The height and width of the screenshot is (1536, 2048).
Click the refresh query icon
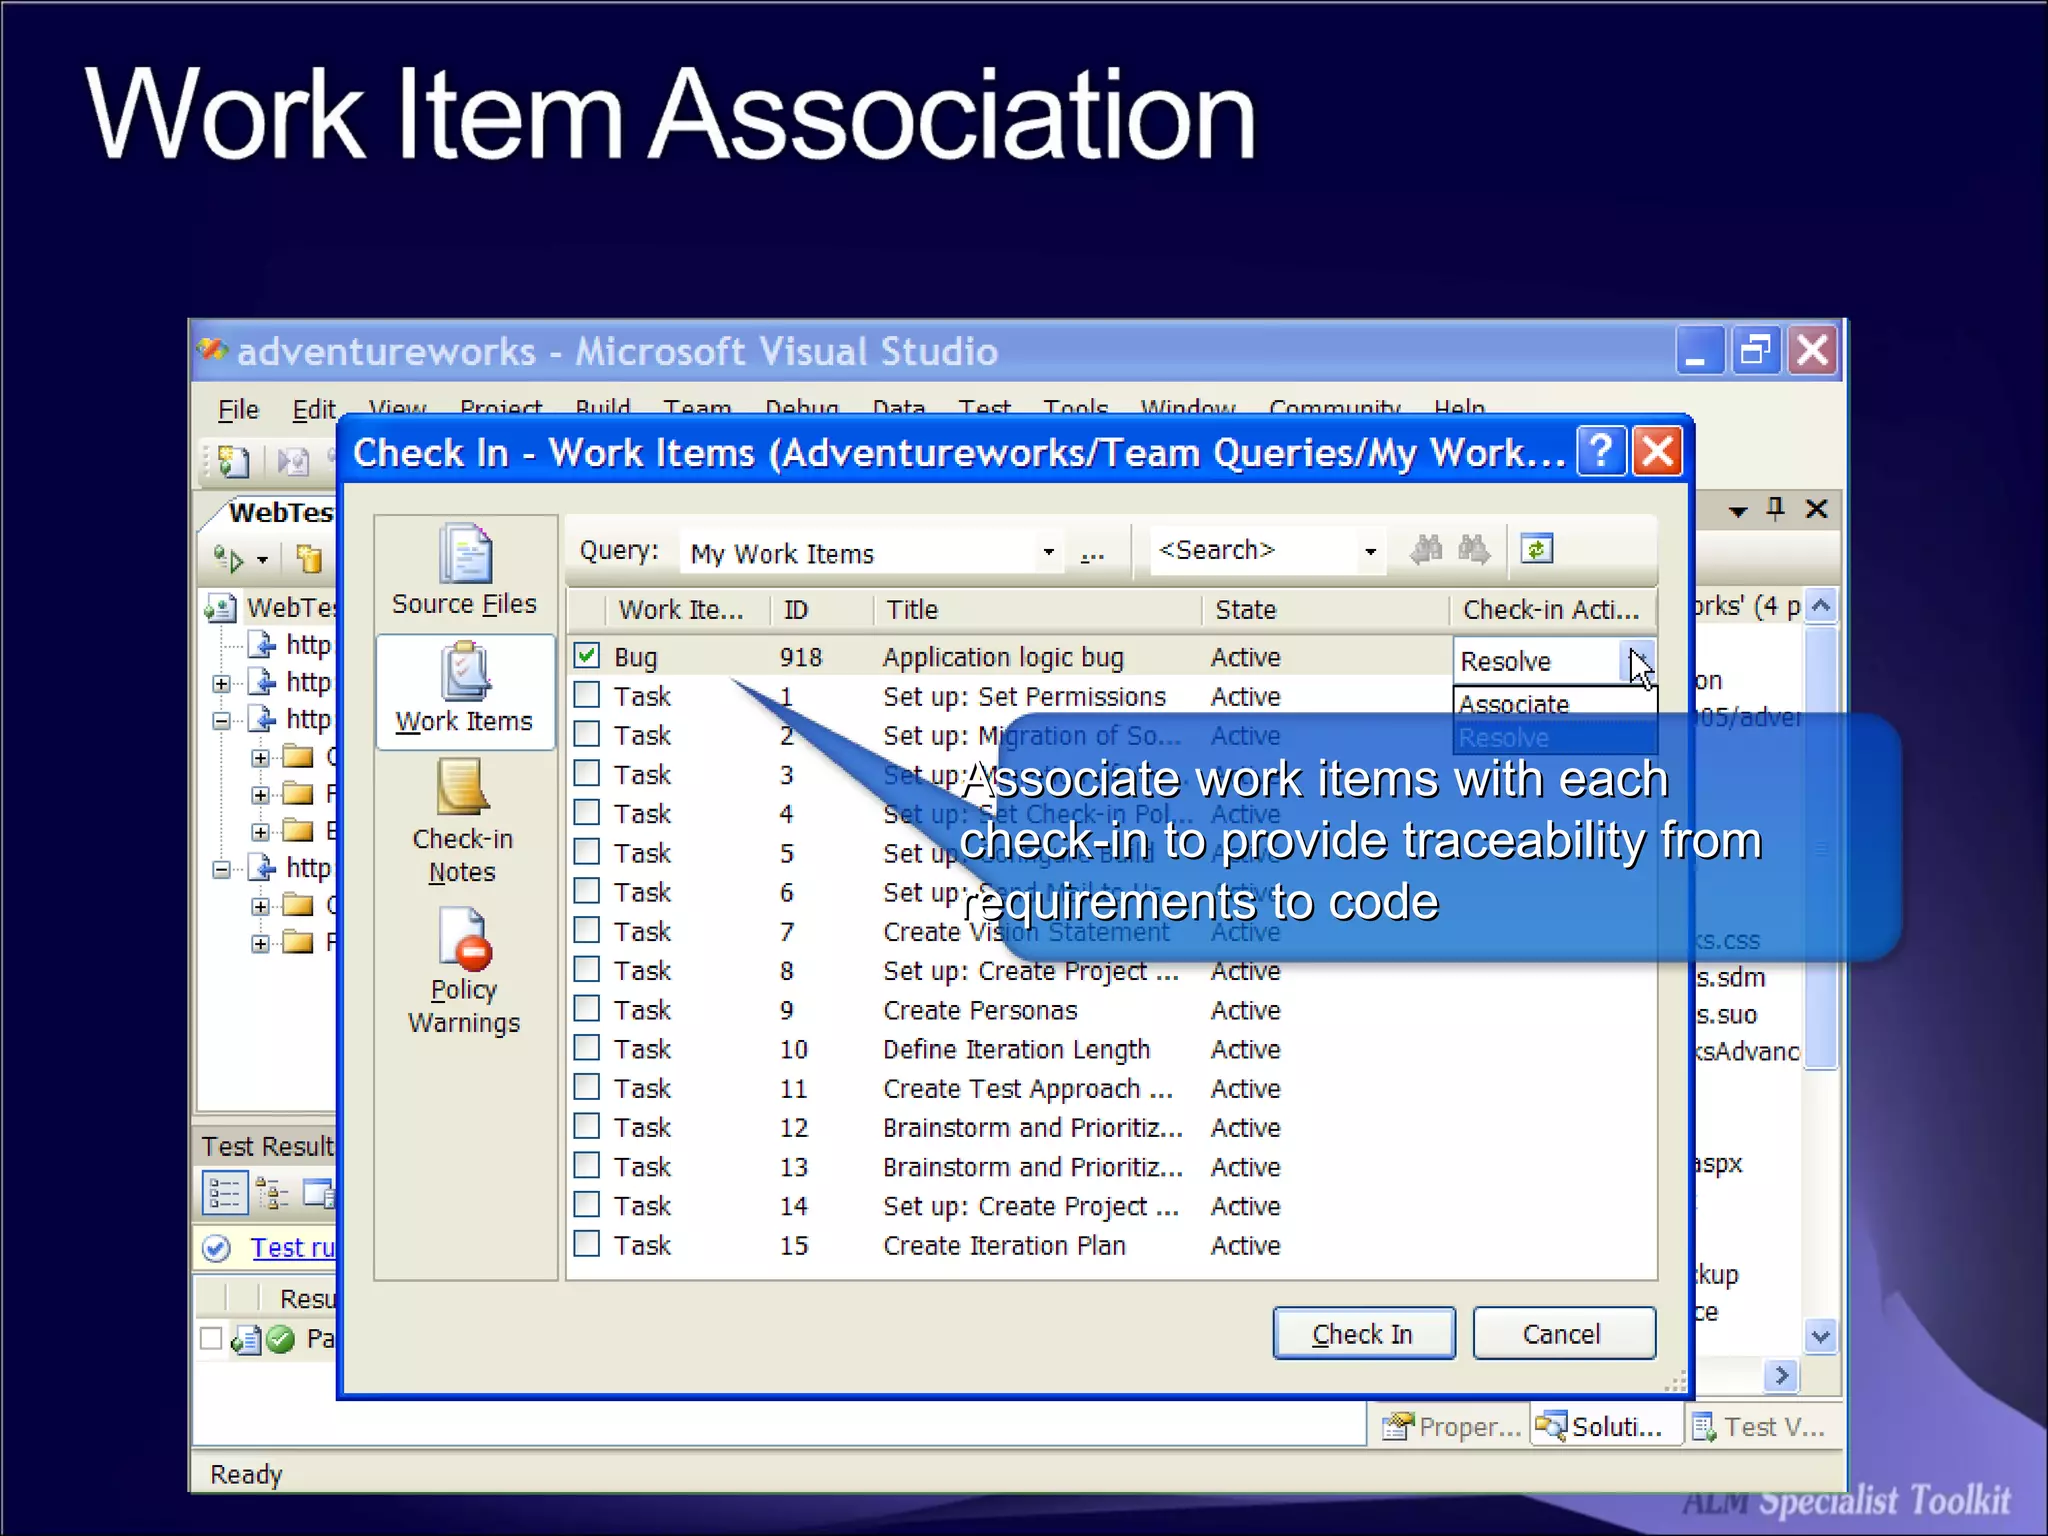pyautogui.click(x=1537, y=549)
